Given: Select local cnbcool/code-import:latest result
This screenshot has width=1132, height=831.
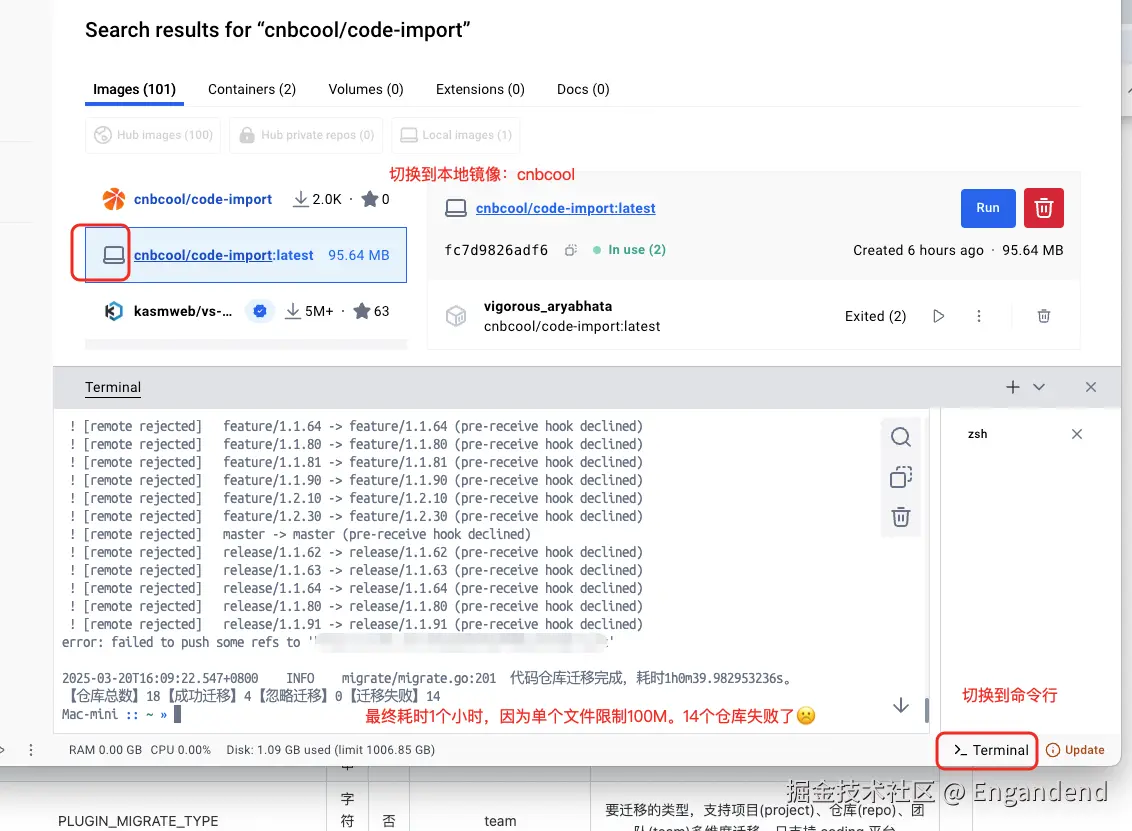Looking at the screenshot, I should pyautogui.click(x=246, y=255).
